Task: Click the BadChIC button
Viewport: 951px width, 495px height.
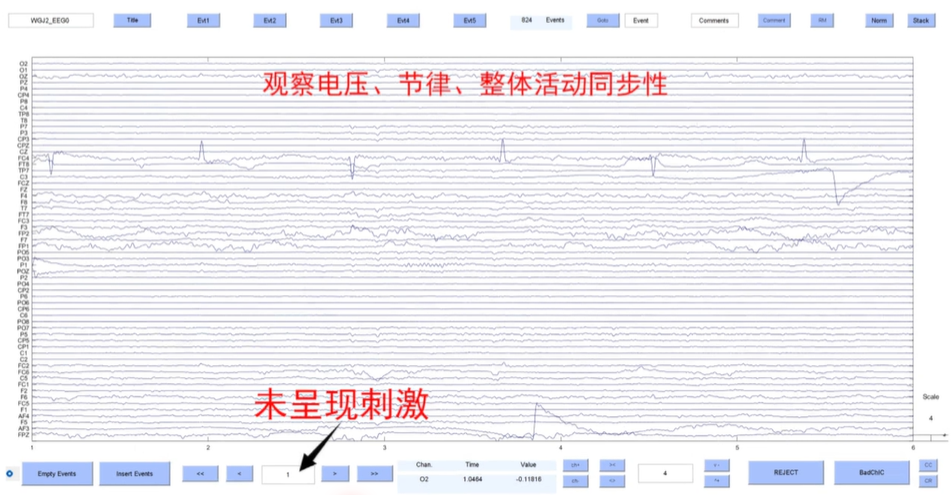Action: tap(871, 472)
